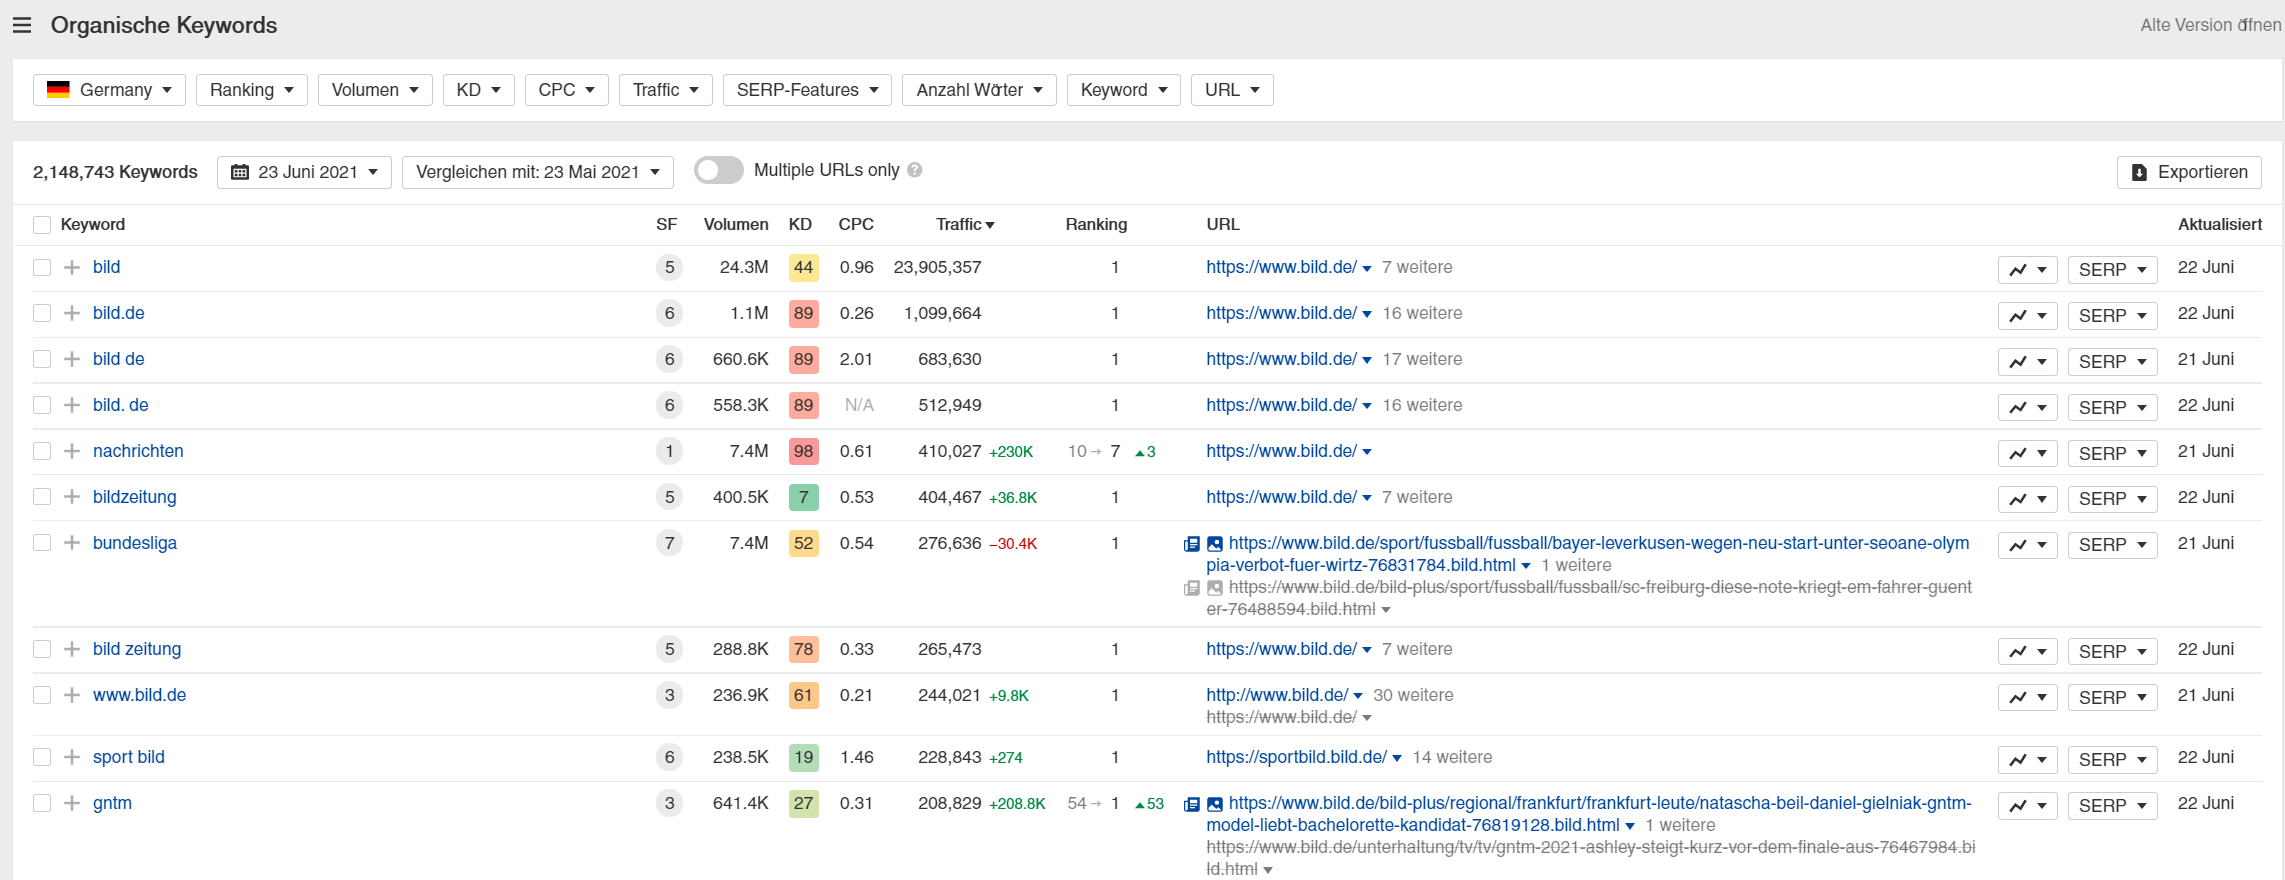Open the SERP dropdown for bild.de row
The image size is (2285, 880).
pos(2112,316)
